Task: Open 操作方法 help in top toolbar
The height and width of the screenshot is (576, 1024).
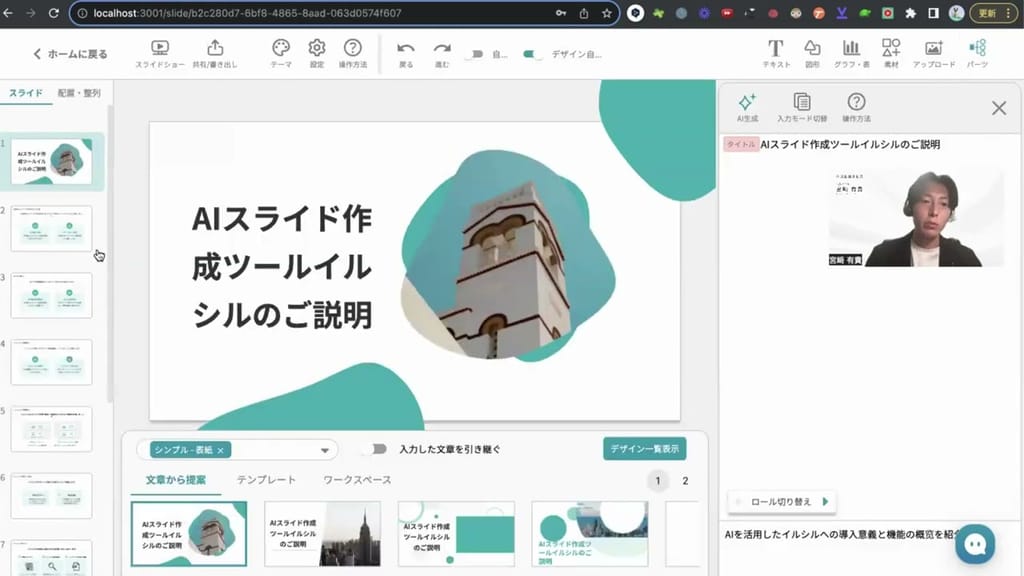Action: (353, 54)
